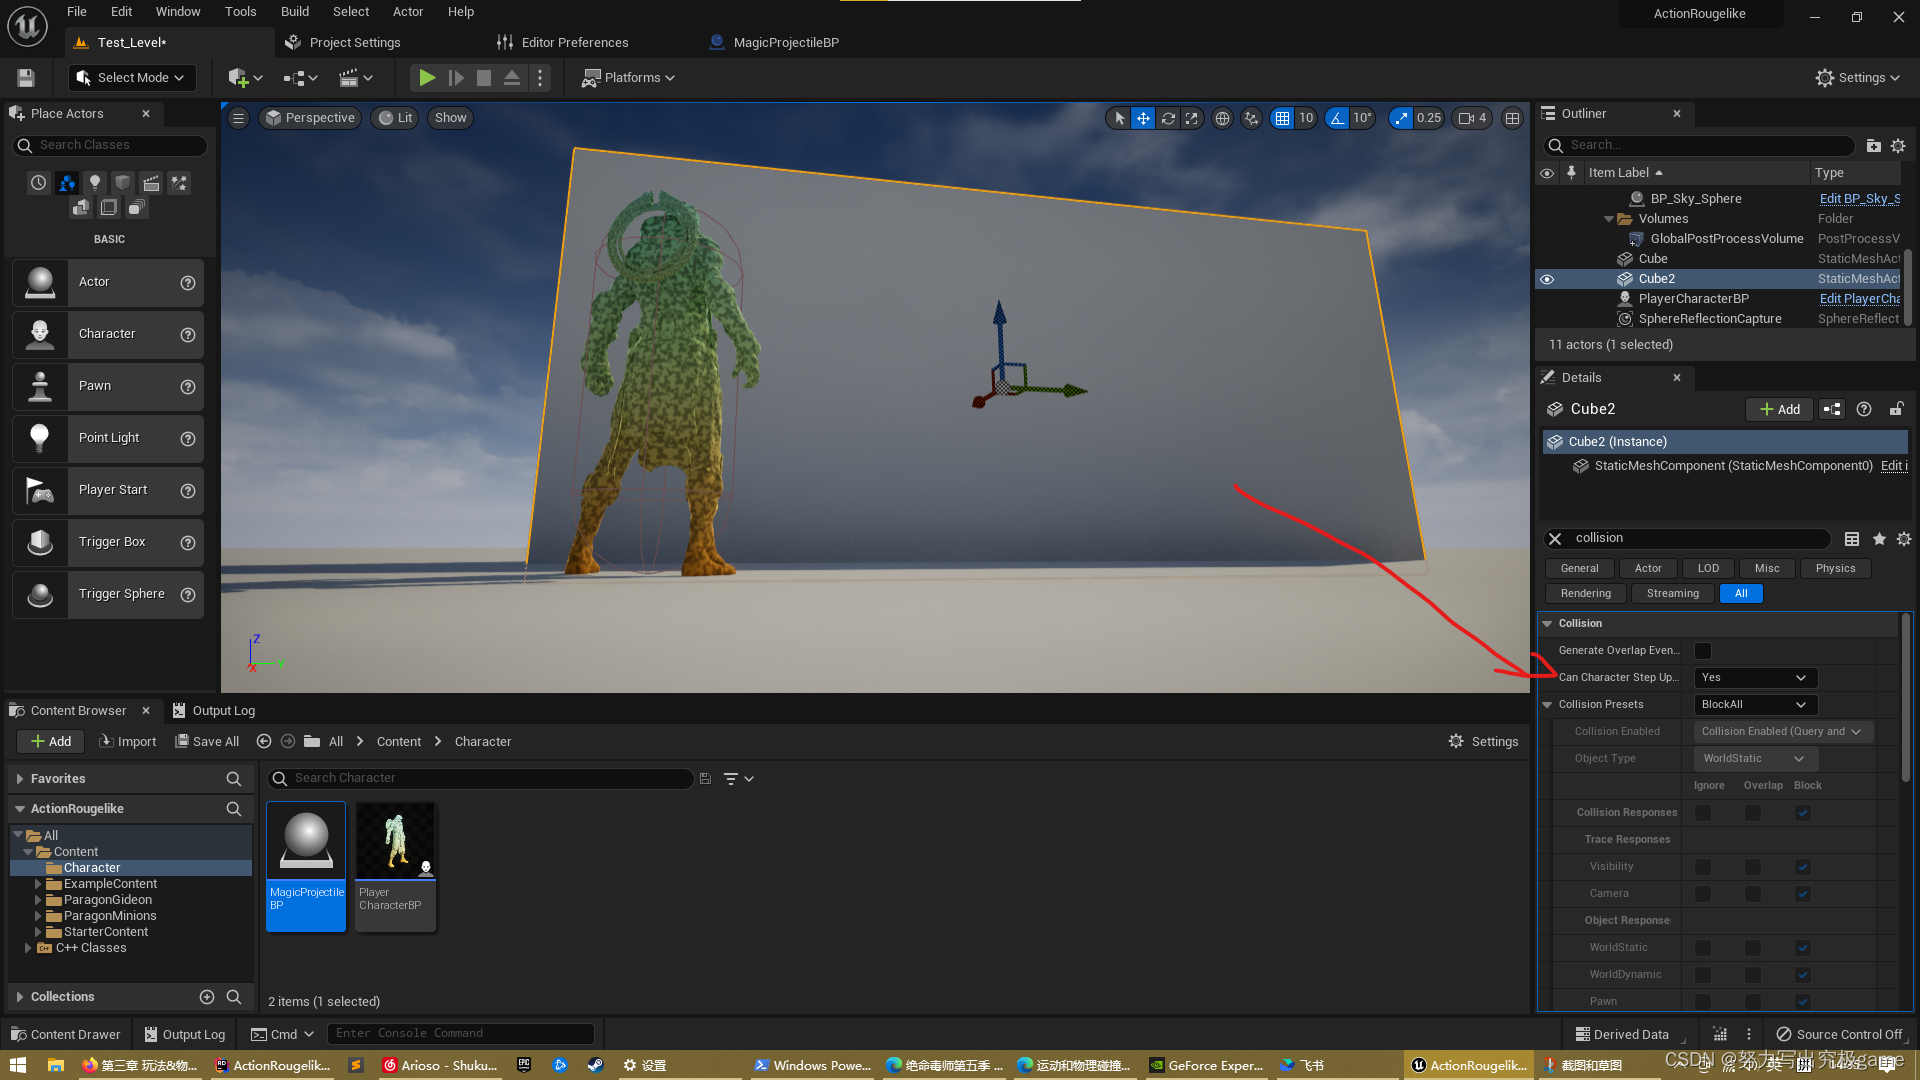Click Save All in the Content Browser
The height and width of the screenshot is (1080, 1920).
point(207,742)
